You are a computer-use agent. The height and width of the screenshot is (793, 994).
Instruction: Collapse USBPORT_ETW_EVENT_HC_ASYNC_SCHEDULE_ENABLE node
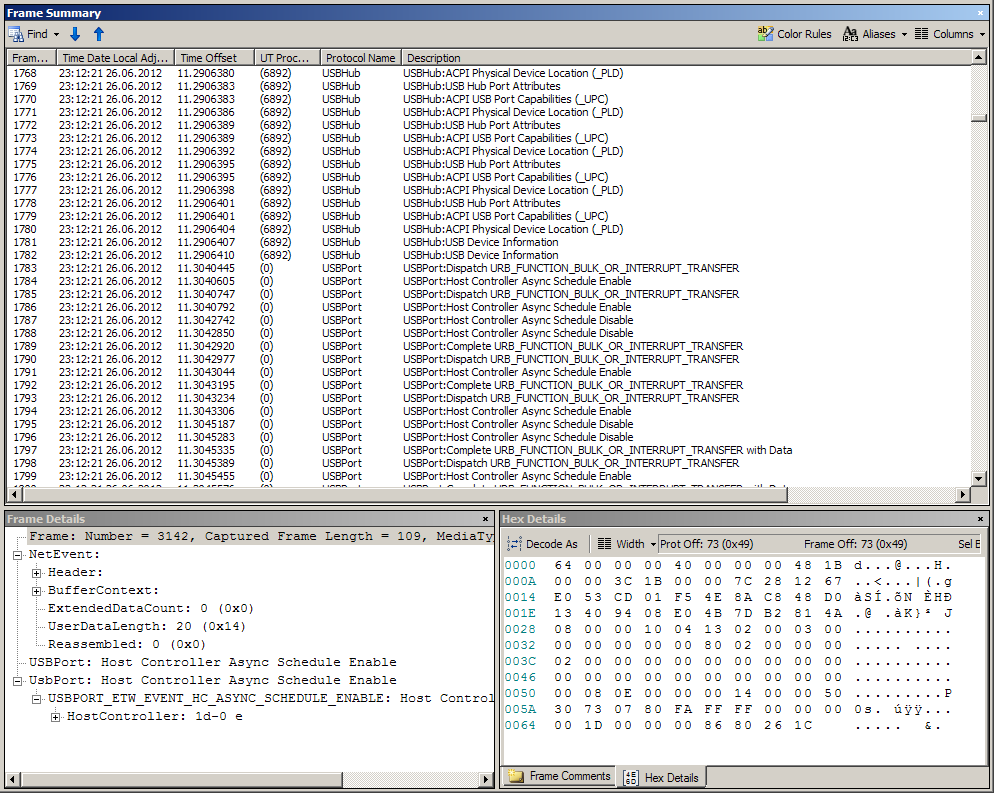coord(37,699)
